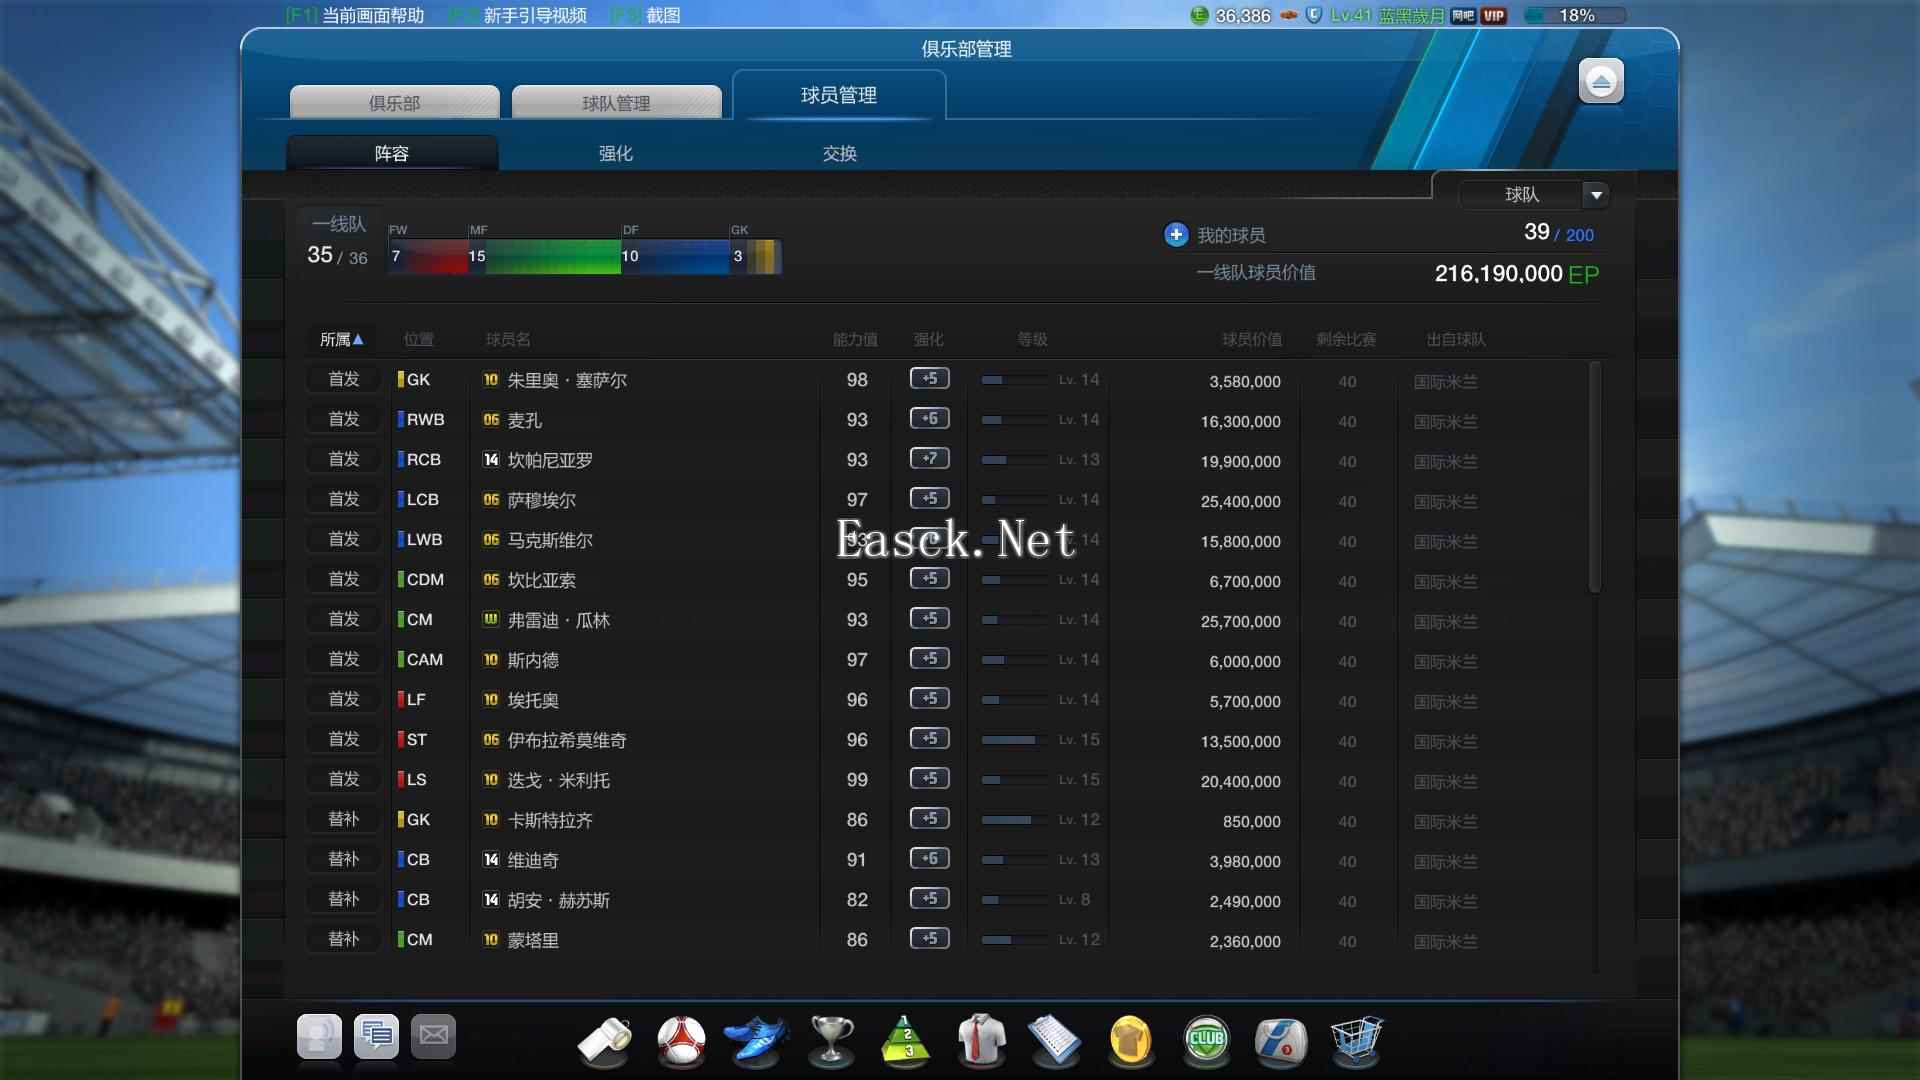Open the silver trophy cup icon
The image size is (1920, 1080).
[831, 1041]
